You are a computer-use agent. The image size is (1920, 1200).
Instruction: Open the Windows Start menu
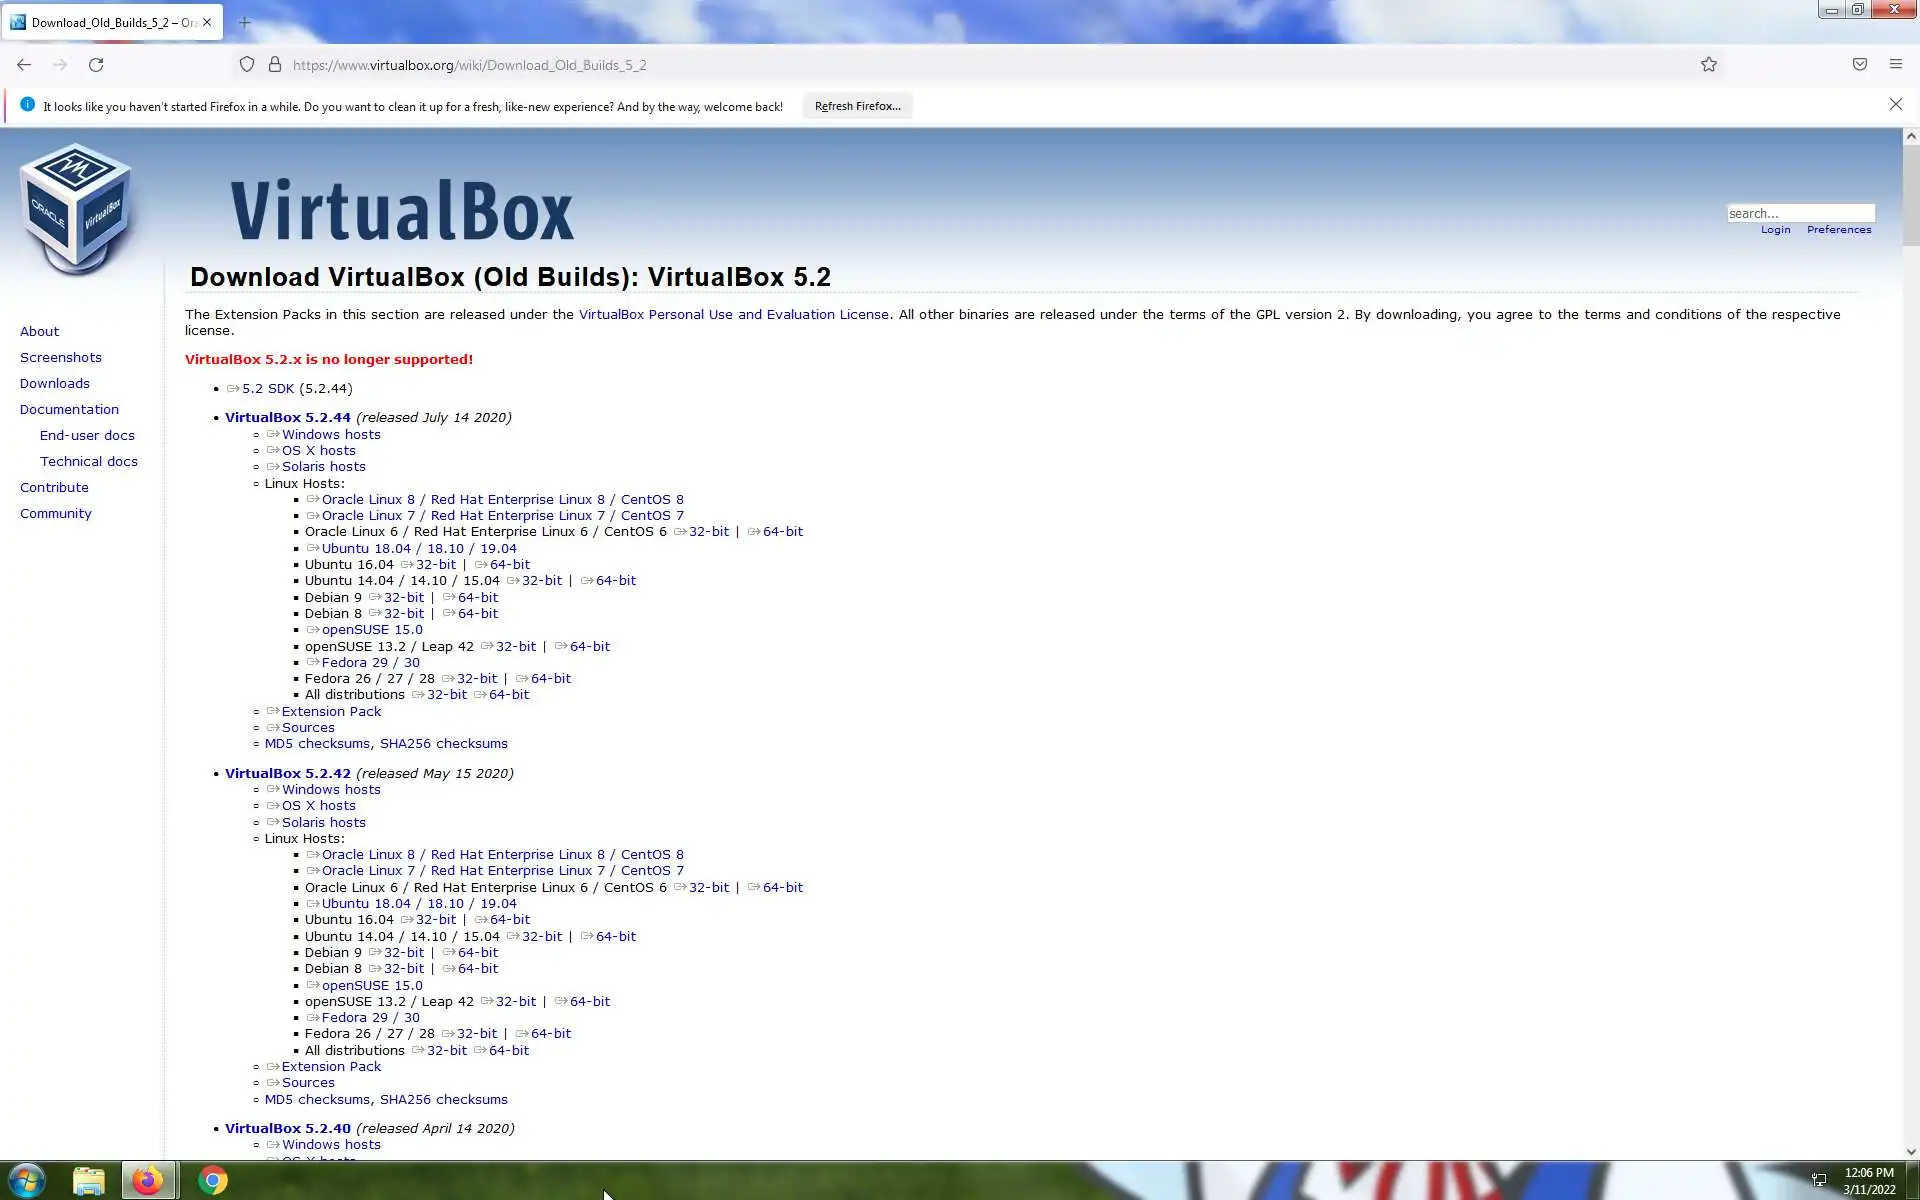pos(27,1180)
